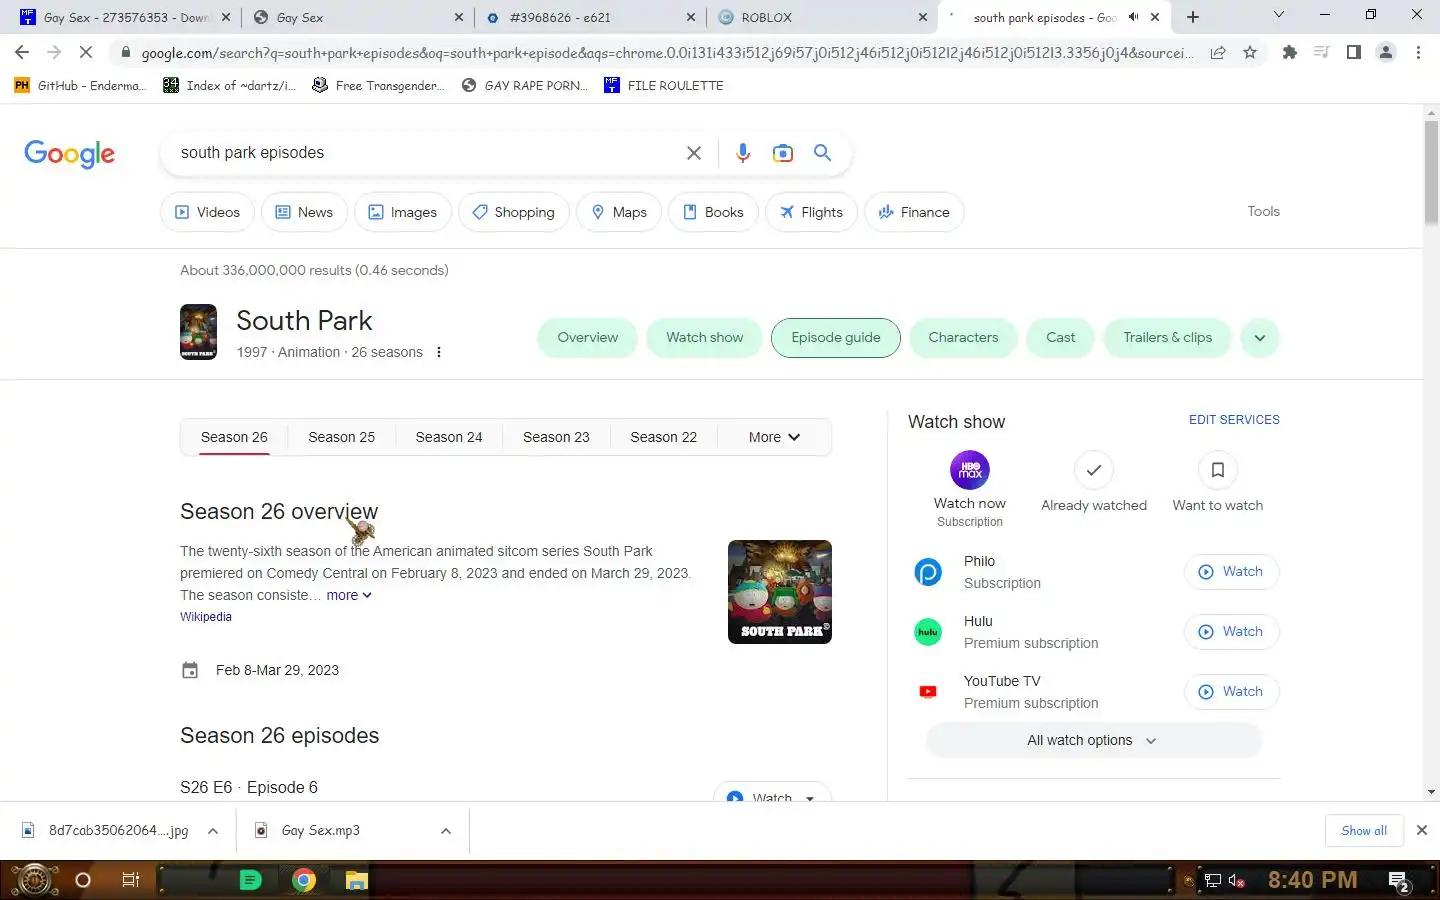This screenshot has width=1440, height=900.
Task: Mark show as Already watched
Action: [x=1094, y=483]
